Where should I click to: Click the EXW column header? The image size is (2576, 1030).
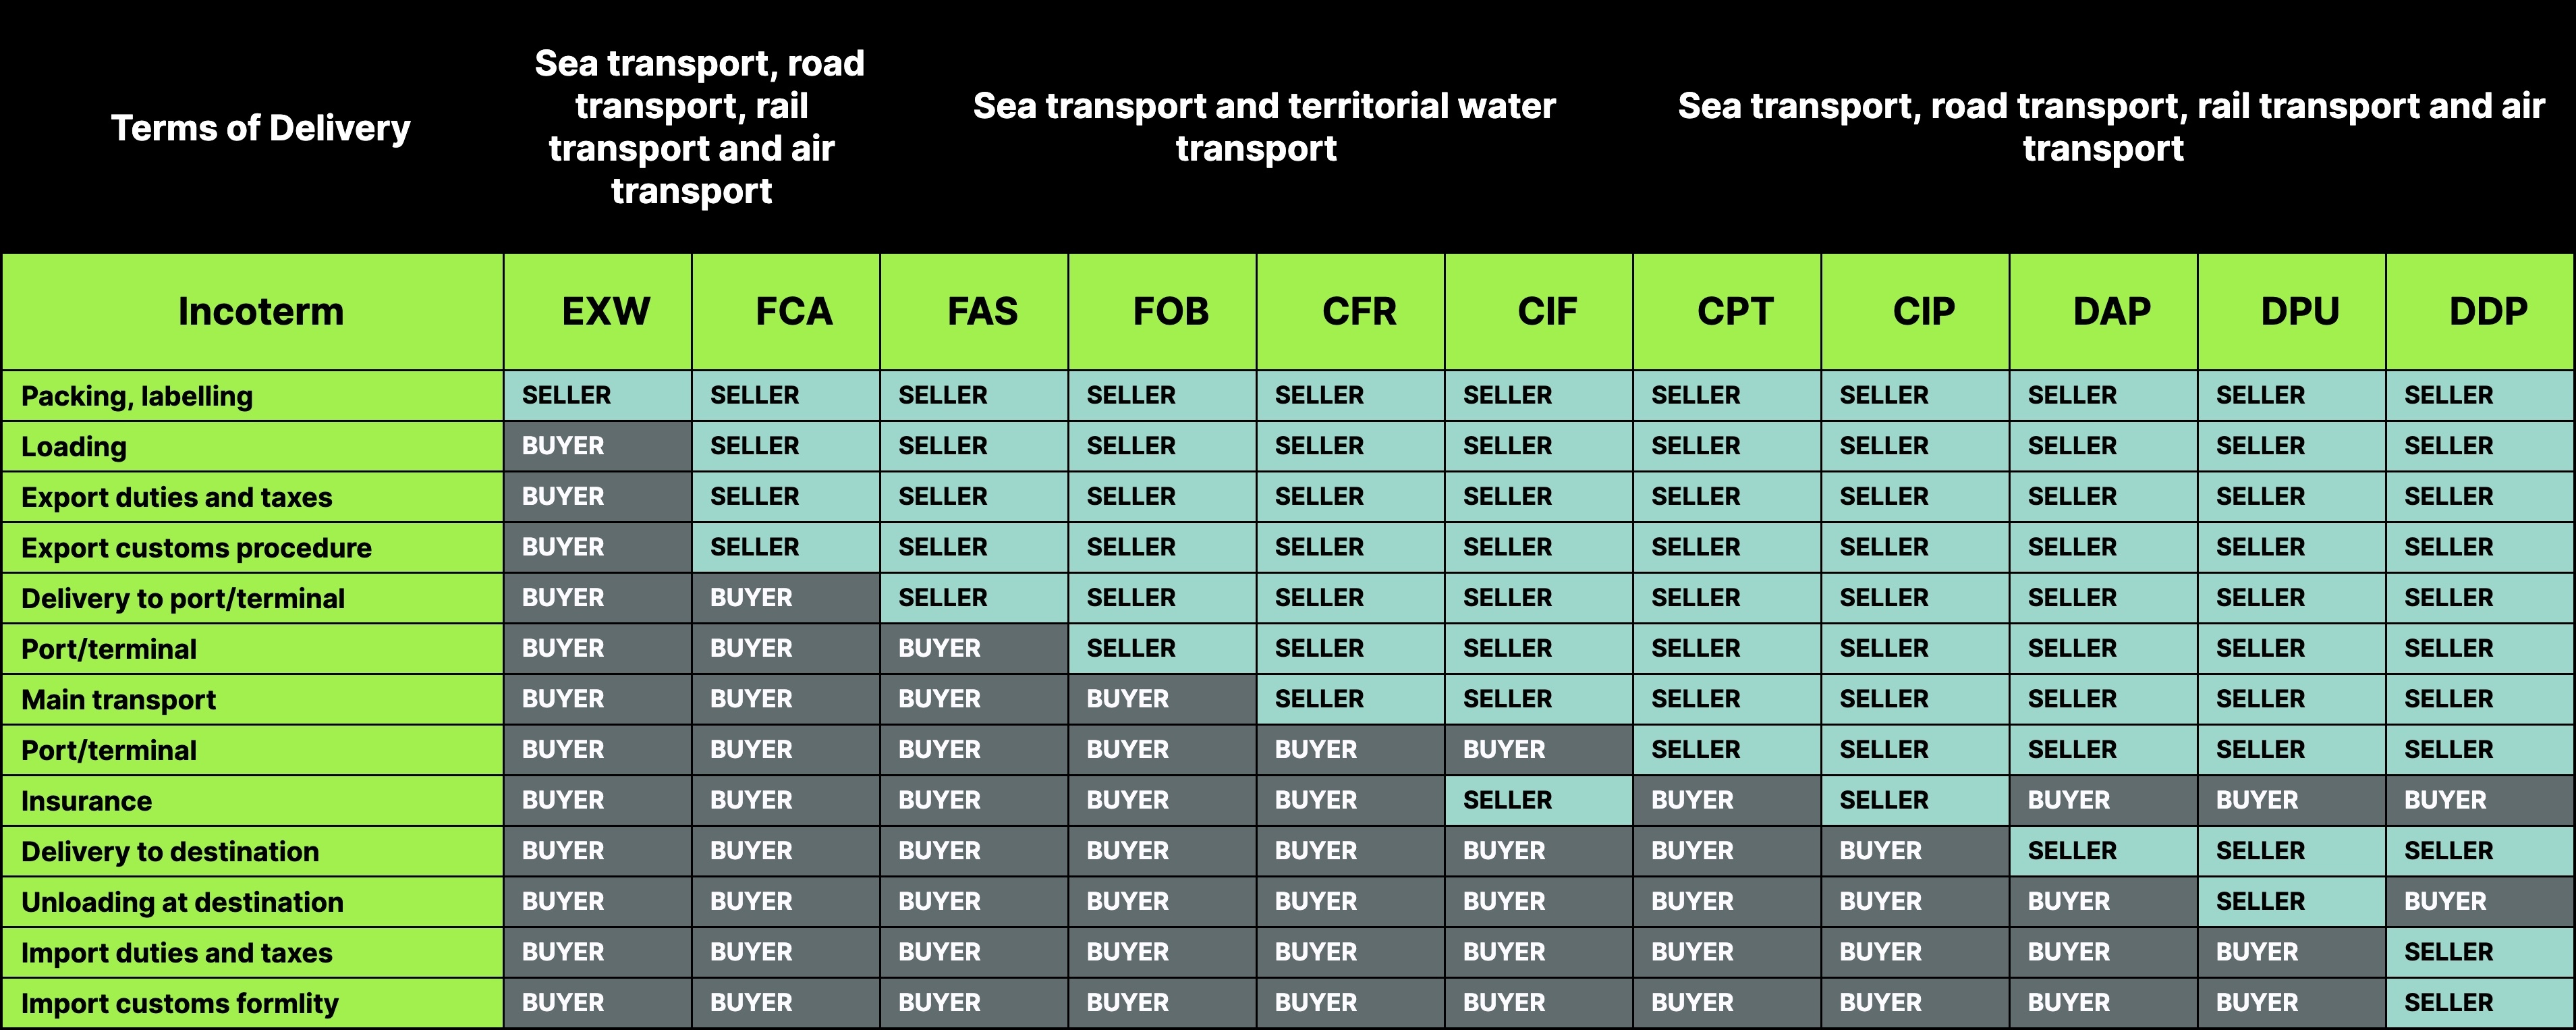(605, 311)
